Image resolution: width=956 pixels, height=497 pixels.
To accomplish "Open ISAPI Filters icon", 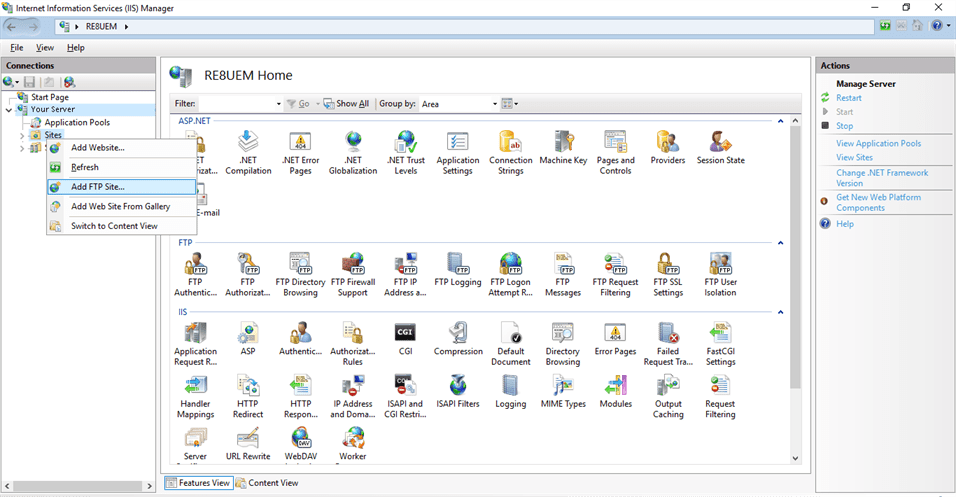I will [x=458, y=392].
